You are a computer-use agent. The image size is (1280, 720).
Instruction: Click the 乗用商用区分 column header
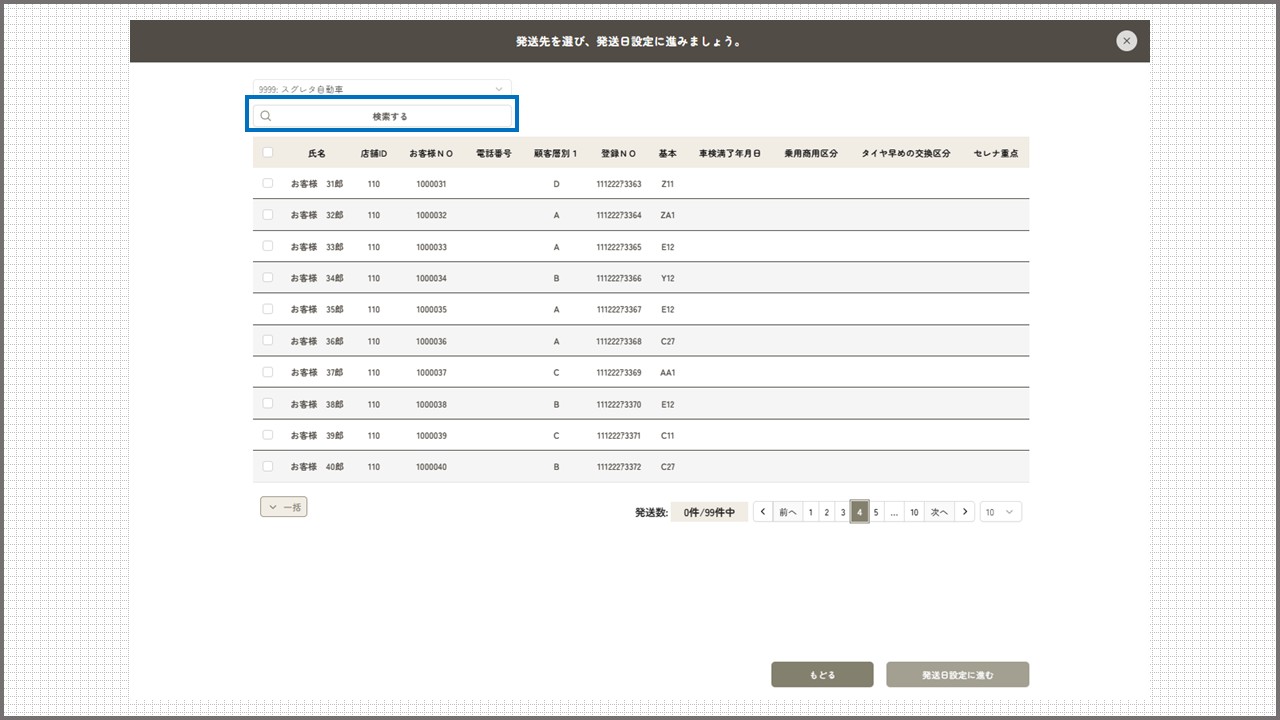click(811, 153)
